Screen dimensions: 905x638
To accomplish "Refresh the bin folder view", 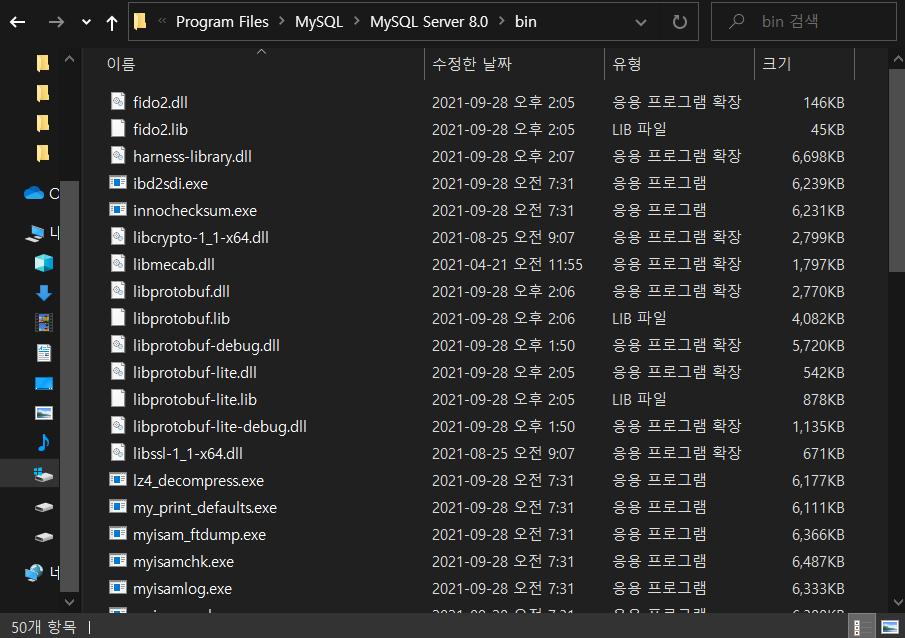I will (x=680, y=22).
